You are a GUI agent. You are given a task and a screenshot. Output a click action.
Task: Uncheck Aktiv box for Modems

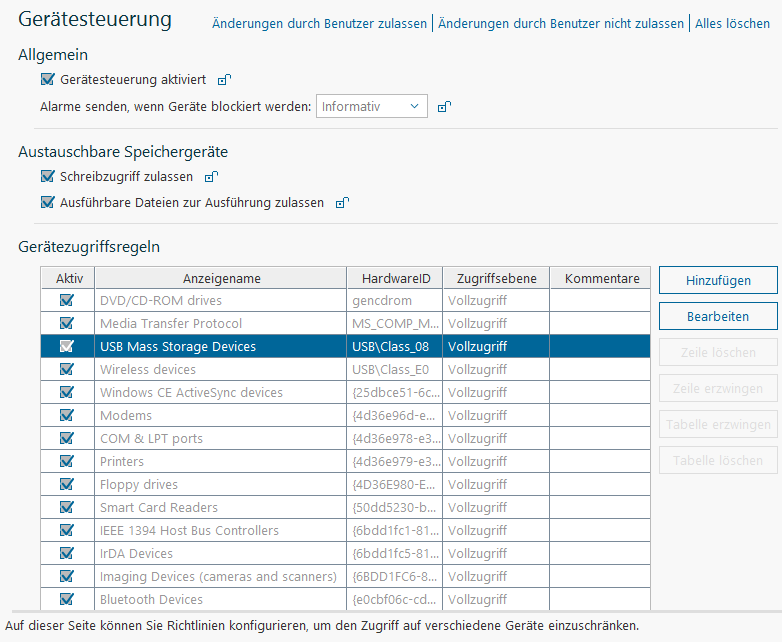coord(66,415)
